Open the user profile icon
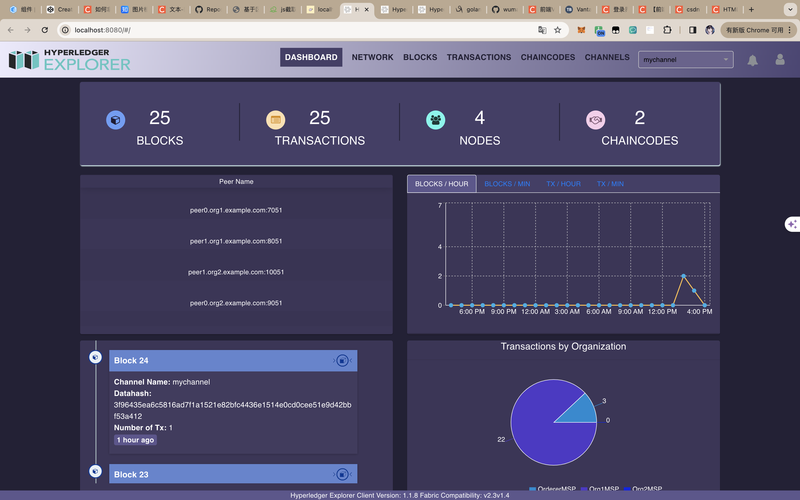This screenshot has height=500, width=800. coord(780,60)
